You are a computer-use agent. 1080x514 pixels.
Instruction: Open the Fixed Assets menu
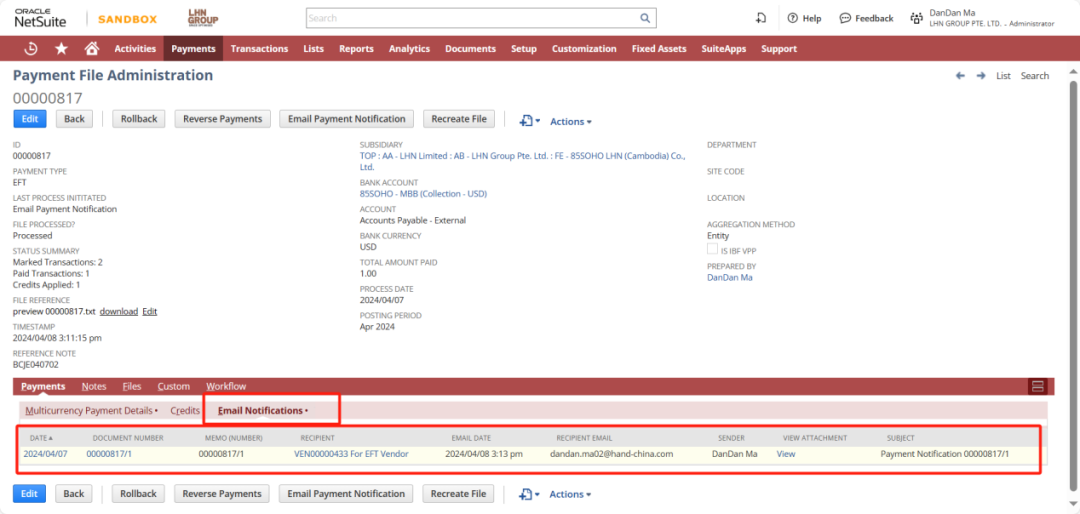pyautogui.click(x=659, y=49)
